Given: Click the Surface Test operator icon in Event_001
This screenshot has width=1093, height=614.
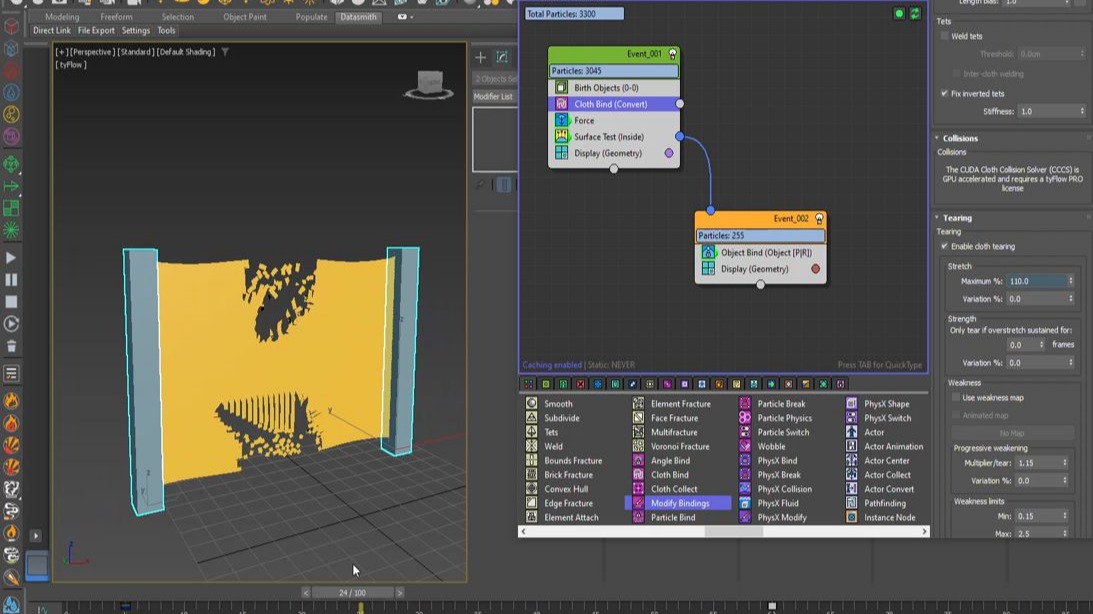Looking at the screenshot, I should click(561, 137).
